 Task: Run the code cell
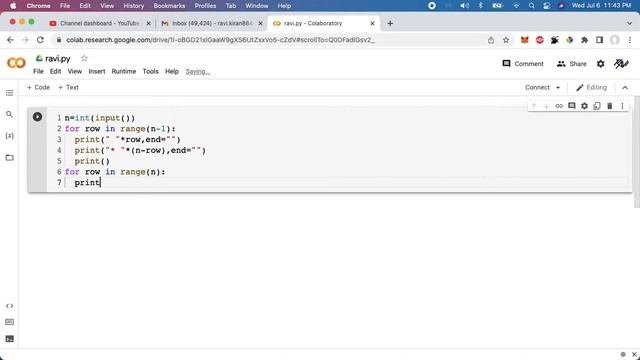[x=37, y=117]
